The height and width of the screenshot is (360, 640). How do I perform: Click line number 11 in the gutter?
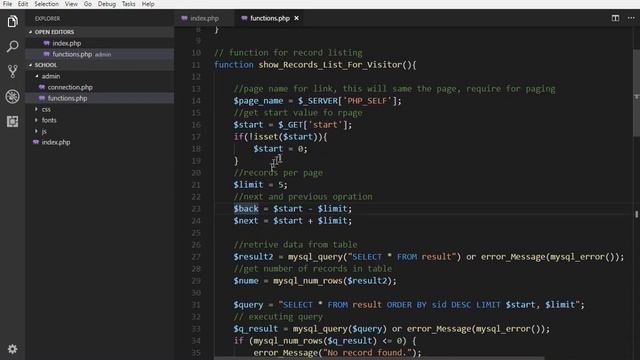tap(196, 65)
